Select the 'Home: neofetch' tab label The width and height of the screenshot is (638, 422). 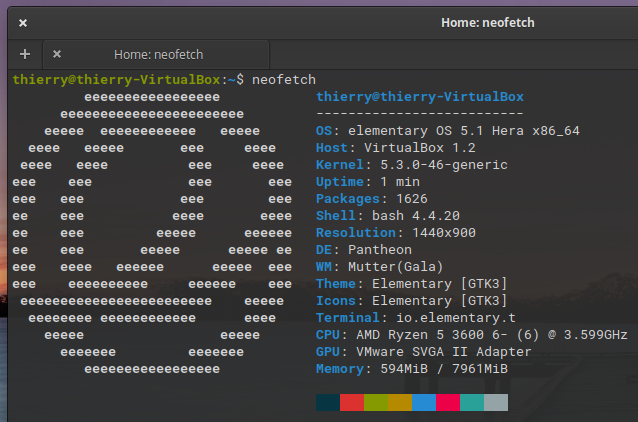click(x=160, y=54)
